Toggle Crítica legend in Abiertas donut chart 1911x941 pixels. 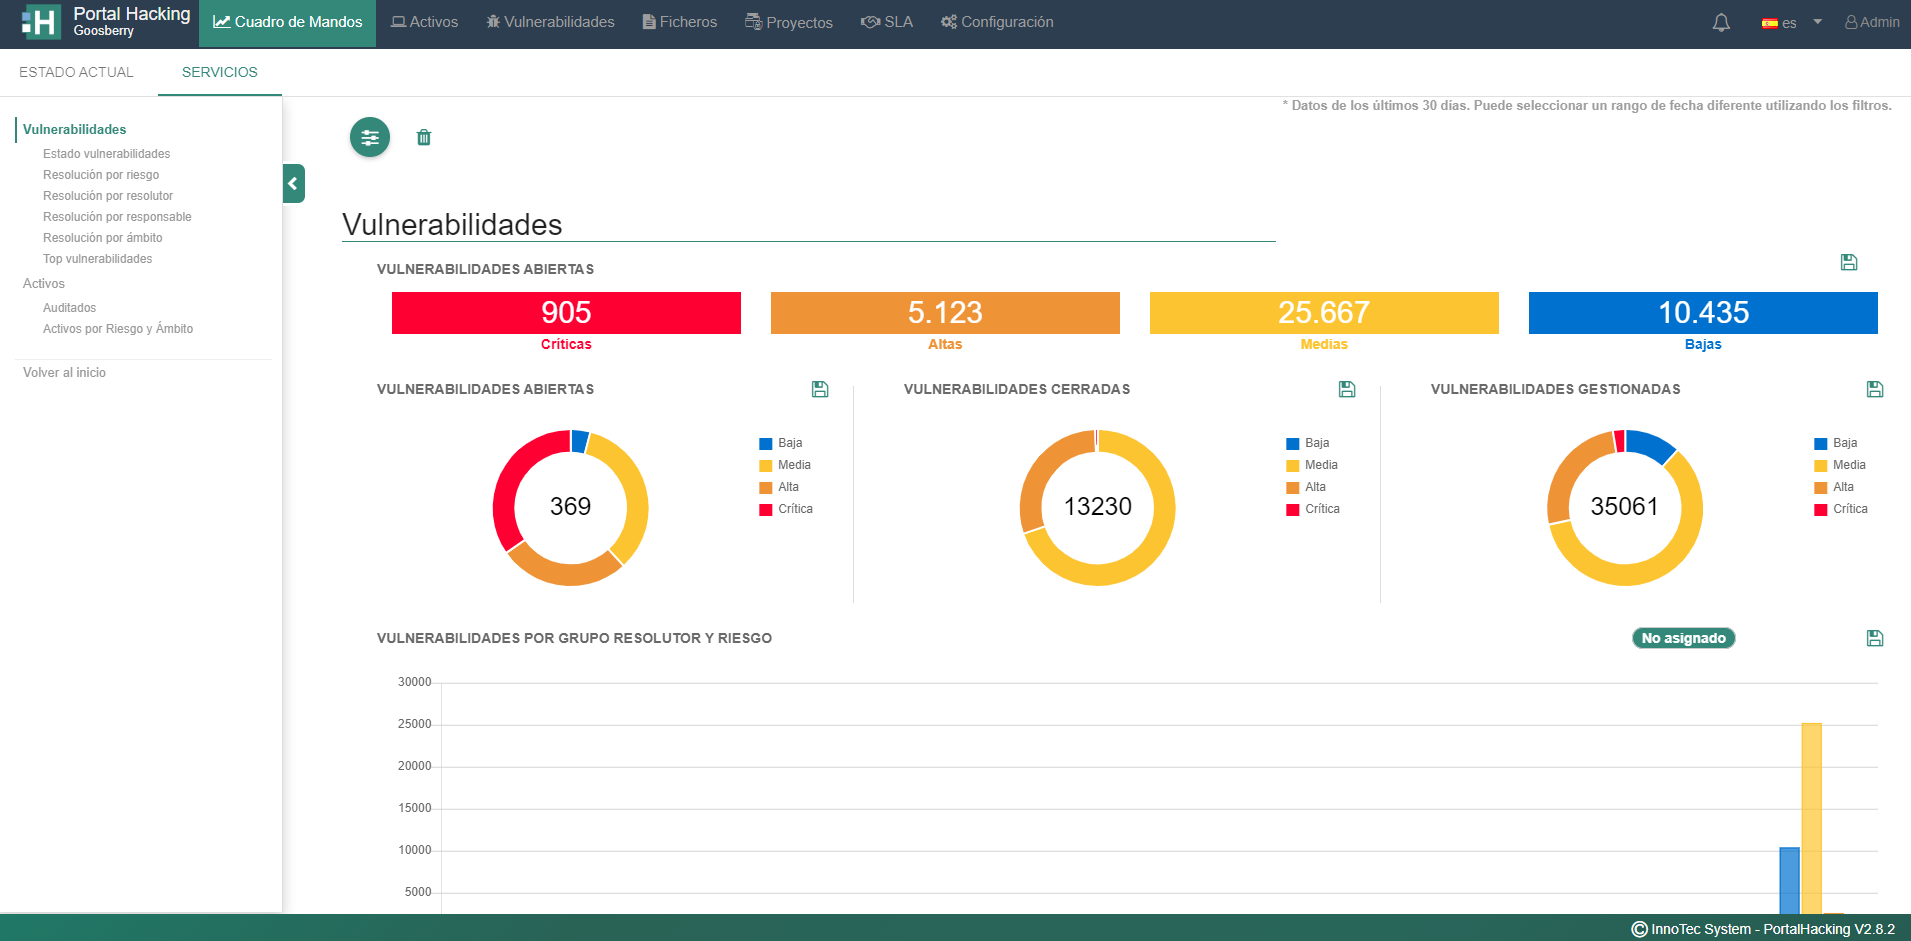[x=786, y=509]
